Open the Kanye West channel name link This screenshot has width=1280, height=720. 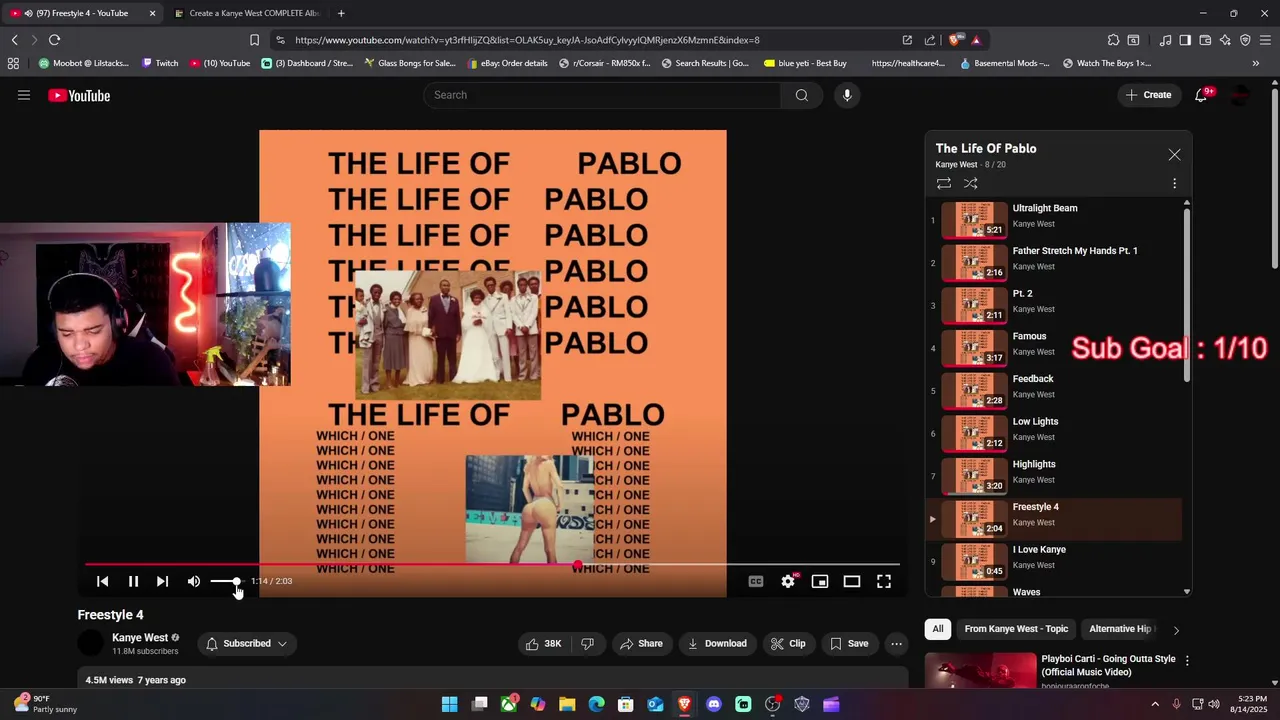pos(140,638)
